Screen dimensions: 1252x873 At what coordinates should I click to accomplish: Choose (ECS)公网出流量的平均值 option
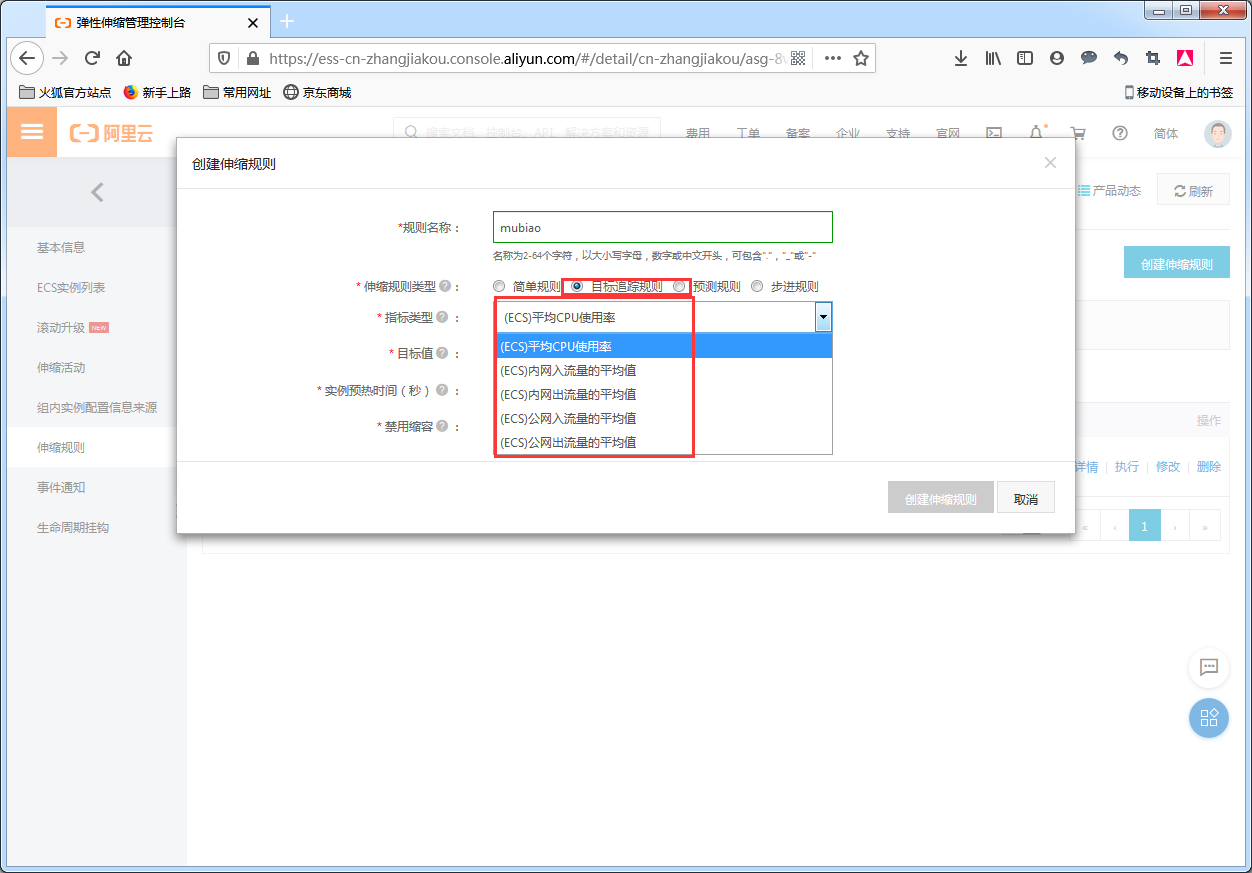coord(568,442)
